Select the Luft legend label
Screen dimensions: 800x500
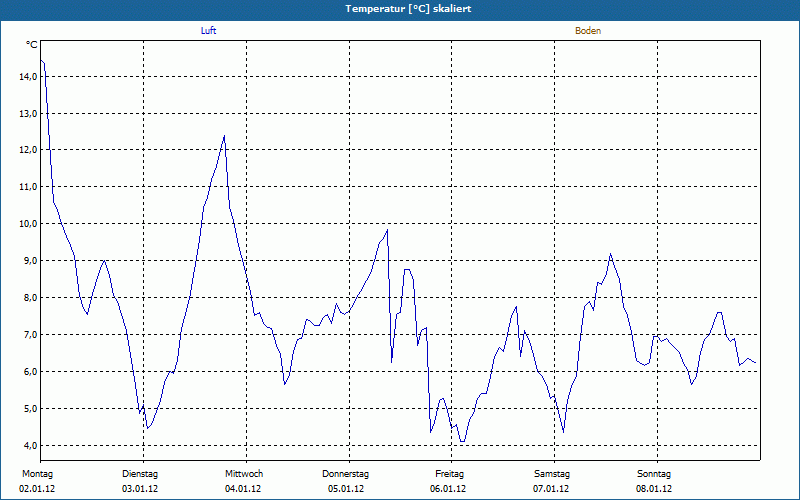(x=208, y=31)
